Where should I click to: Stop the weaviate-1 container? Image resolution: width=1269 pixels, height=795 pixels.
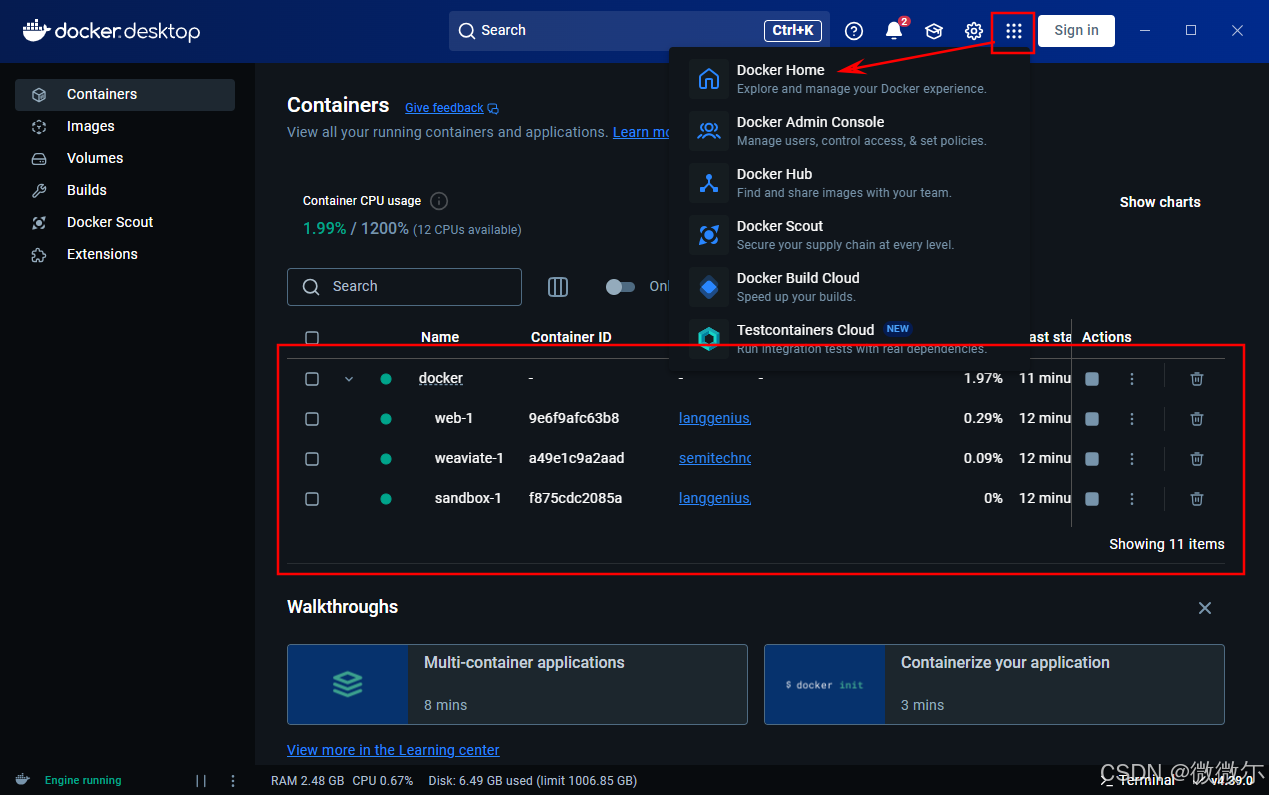pyautogui.click(x=1092, y=459)
